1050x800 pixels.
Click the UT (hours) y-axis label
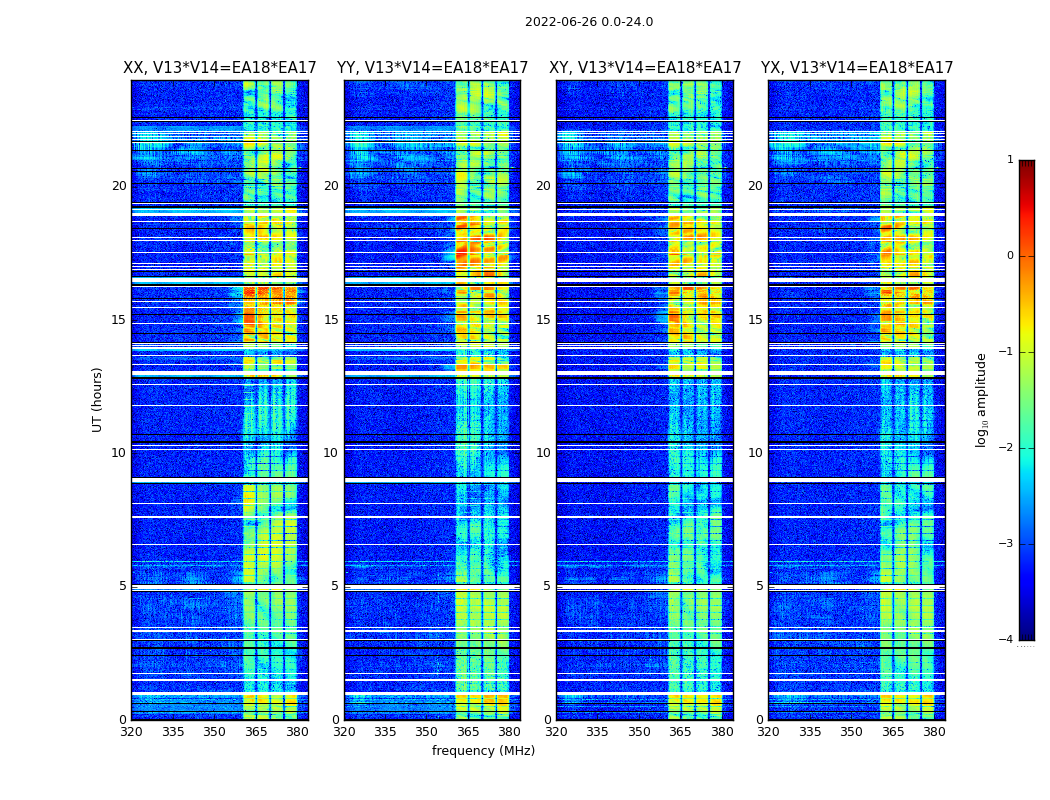pos(98,399)
